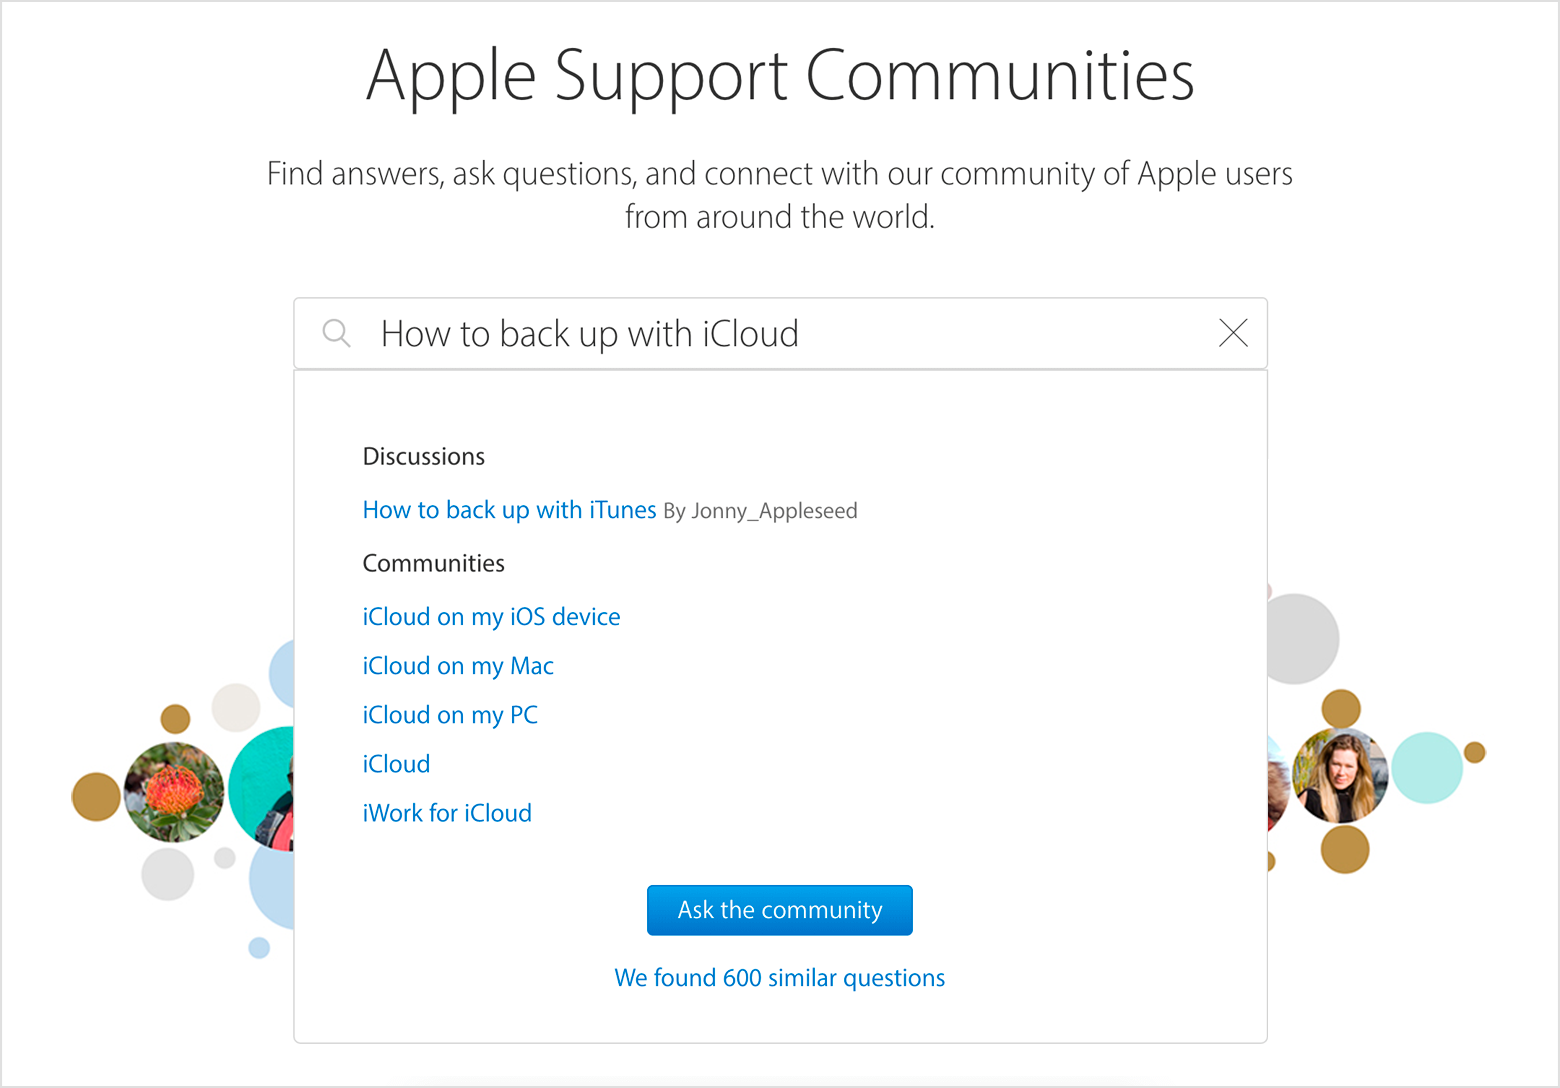Click the 'Apple Support Communities' page title
Viewport: 1560px width, 1088px height.
click(780, 75)
